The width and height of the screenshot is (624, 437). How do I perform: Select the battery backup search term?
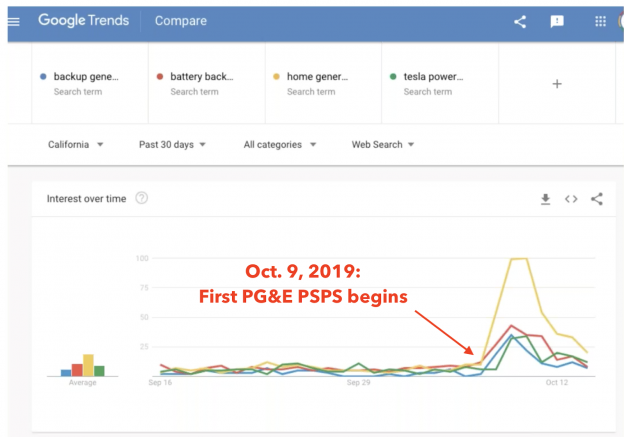tap(207, 84)
